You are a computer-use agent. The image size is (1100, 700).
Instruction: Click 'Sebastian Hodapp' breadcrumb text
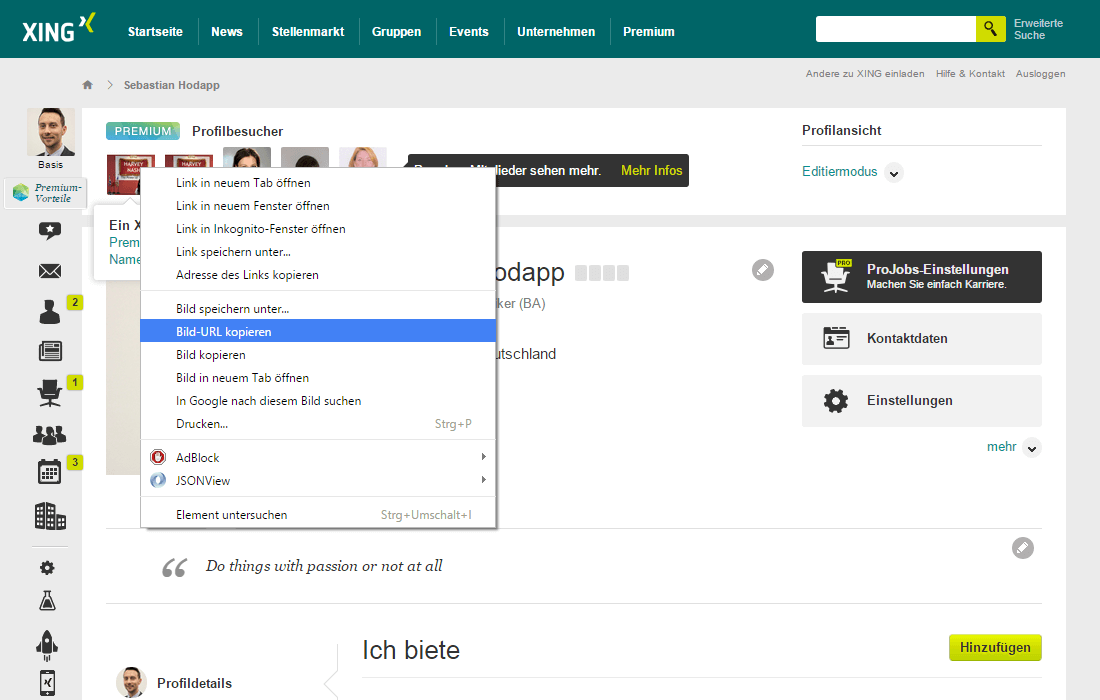[x=172, y=85]
